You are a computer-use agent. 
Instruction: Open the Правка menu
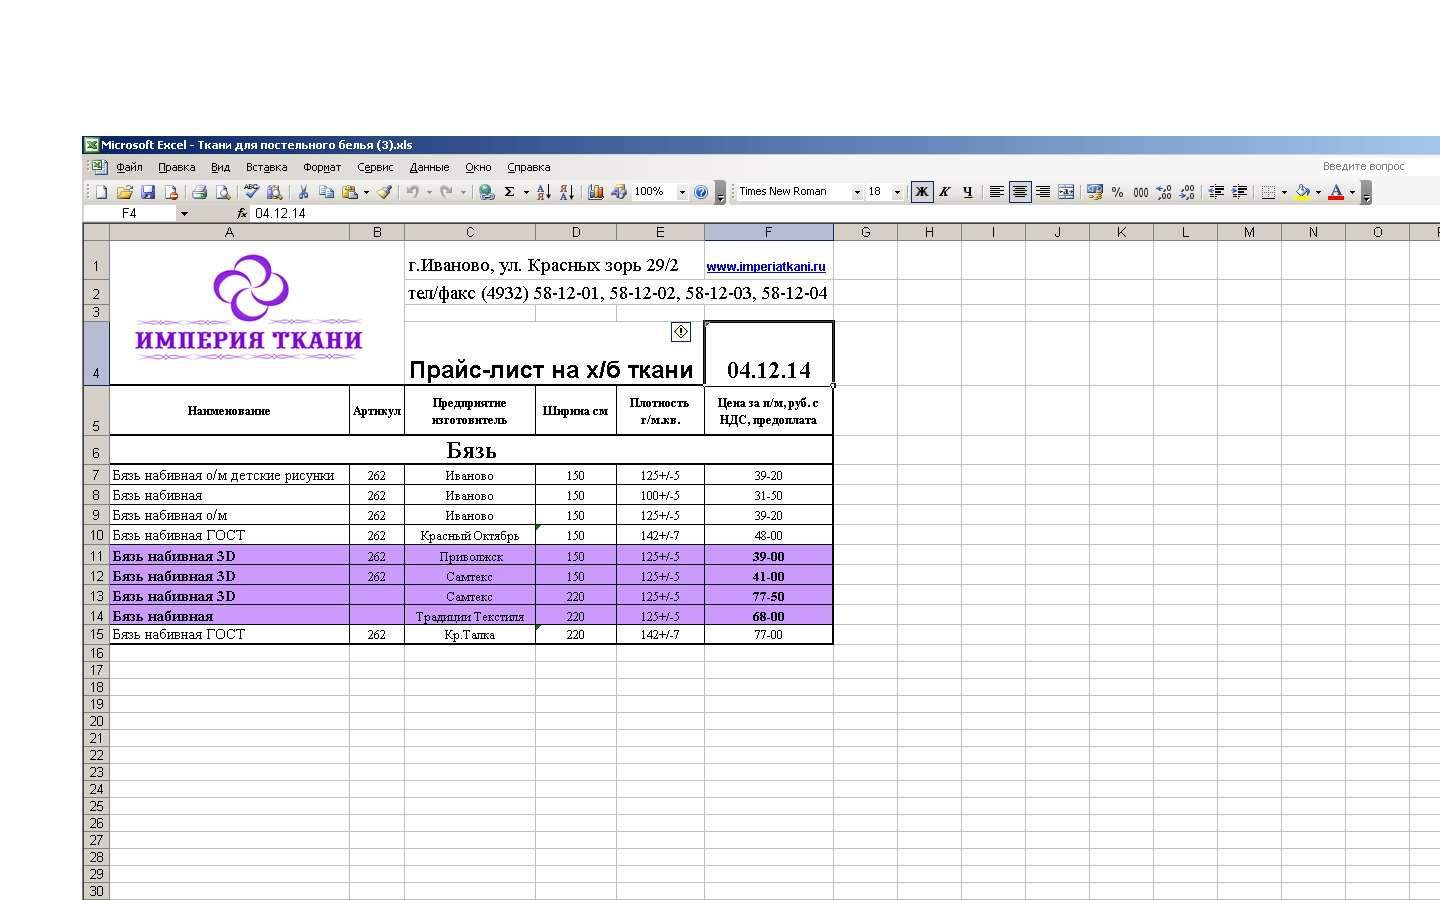[x=176, y=167]
